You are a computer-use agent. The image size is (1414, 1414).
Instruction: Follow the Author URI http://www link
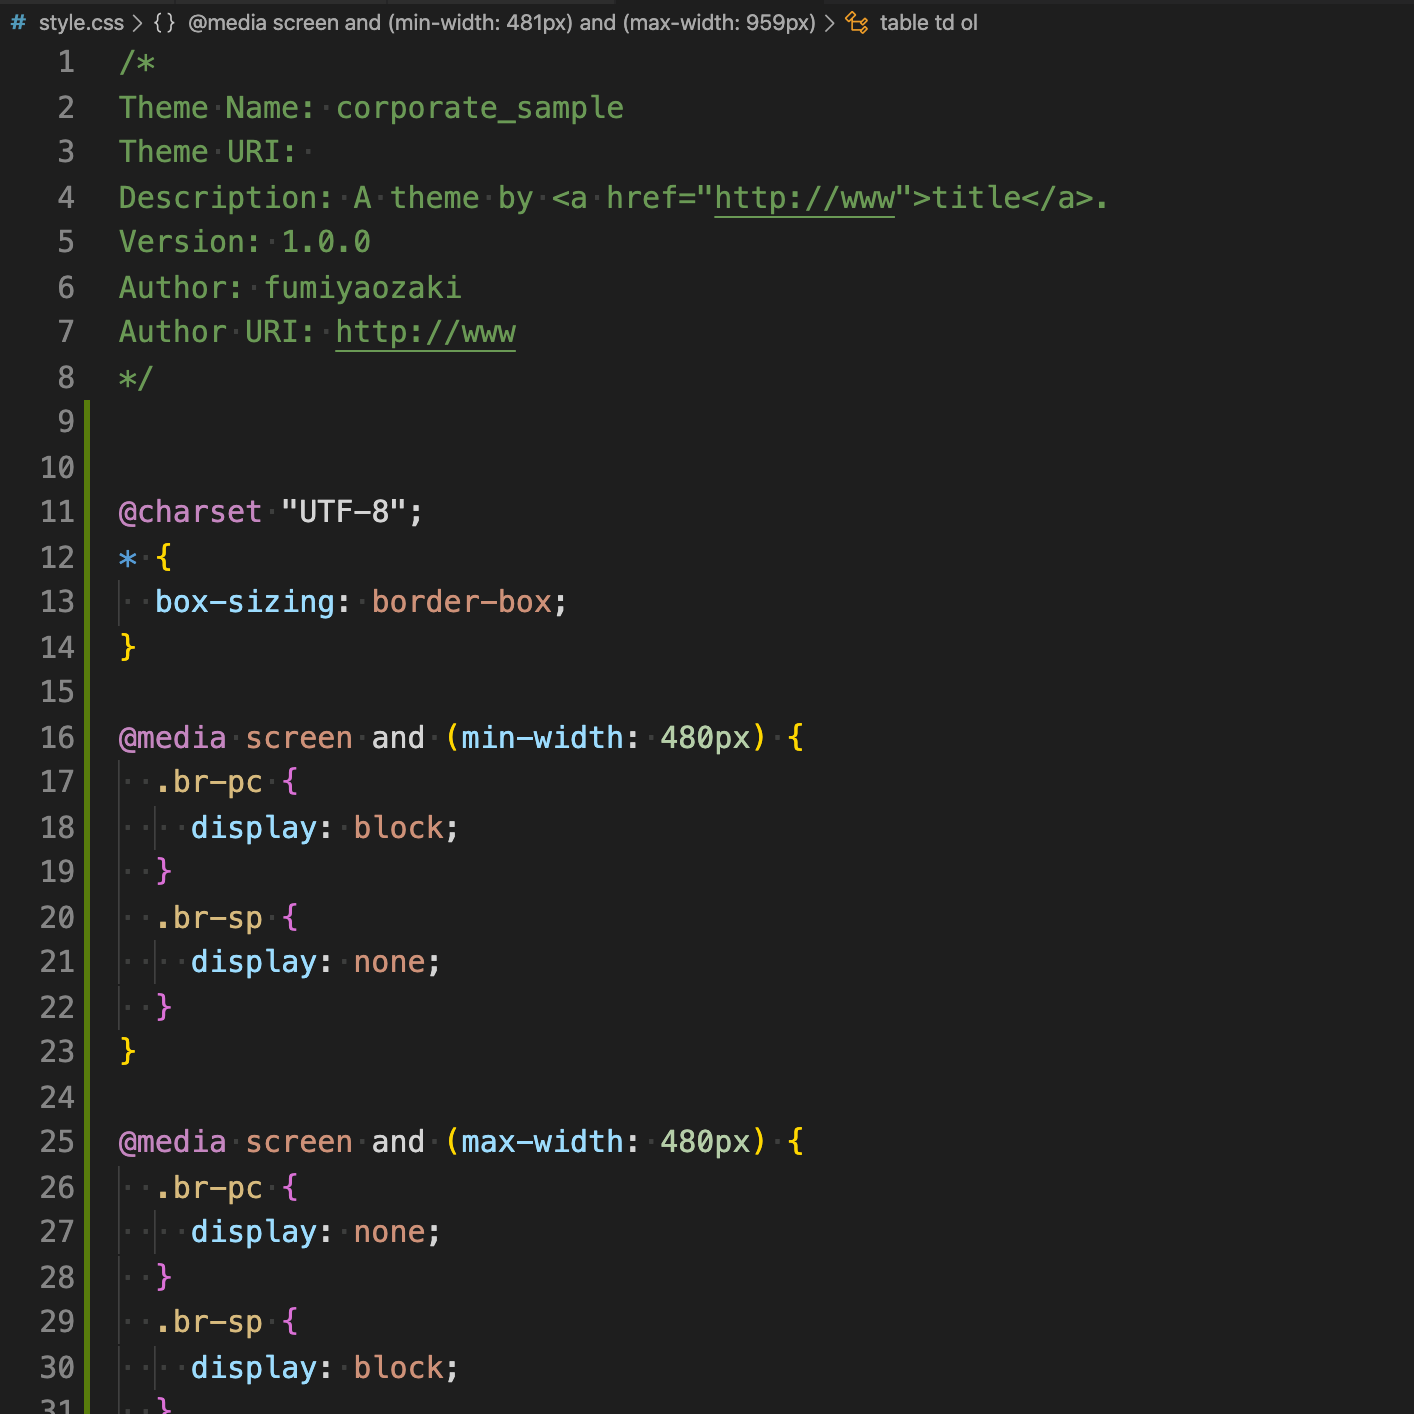425,331
